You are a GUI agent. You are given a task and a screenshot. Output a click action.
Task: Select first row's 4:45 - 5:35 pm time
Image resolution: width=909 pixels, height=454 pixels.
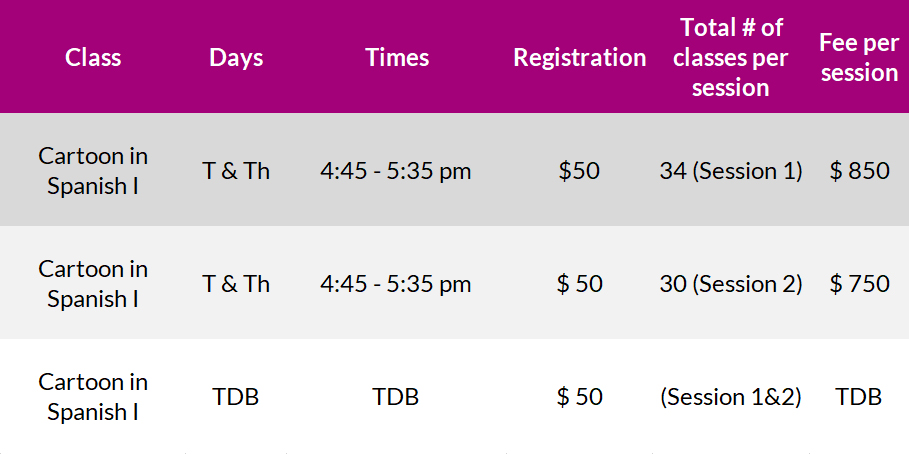[x=395, y=171]
